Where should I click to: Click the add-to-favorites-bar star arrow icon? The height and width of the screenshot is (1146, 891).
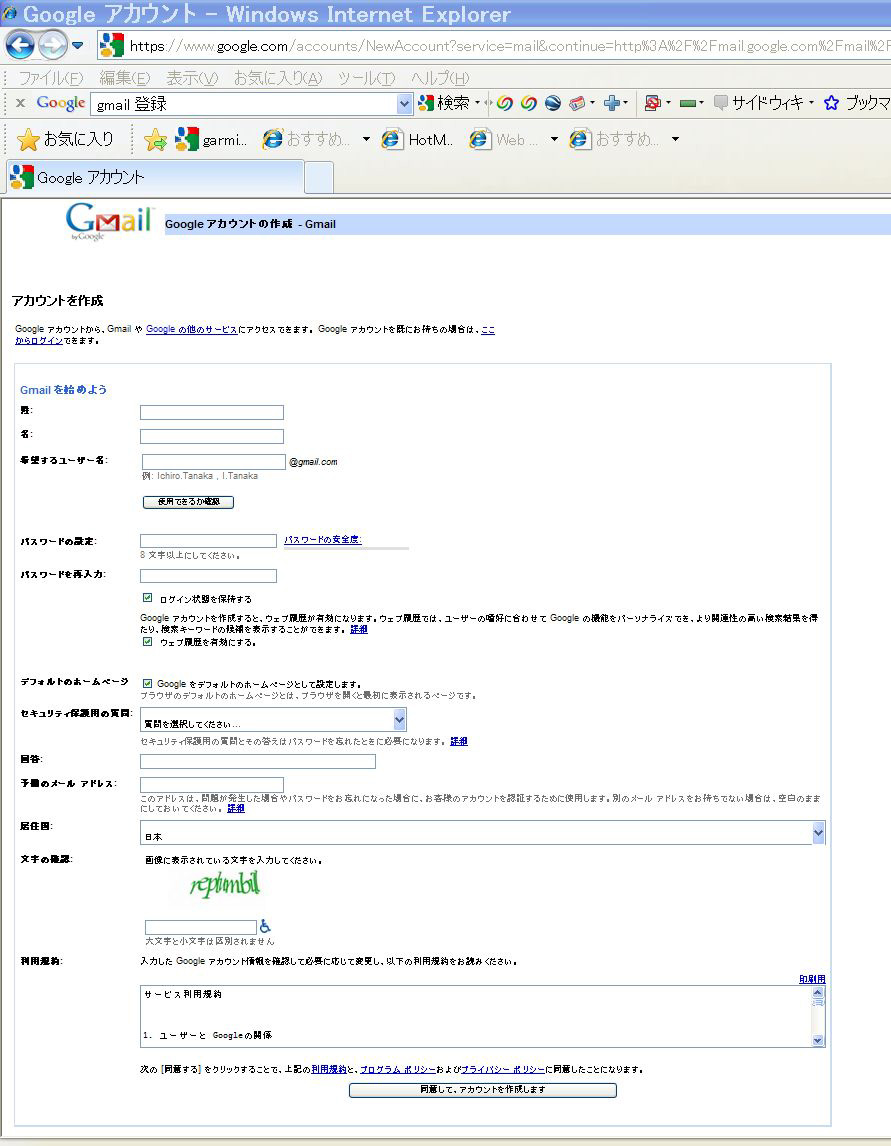tap(155, 139)
